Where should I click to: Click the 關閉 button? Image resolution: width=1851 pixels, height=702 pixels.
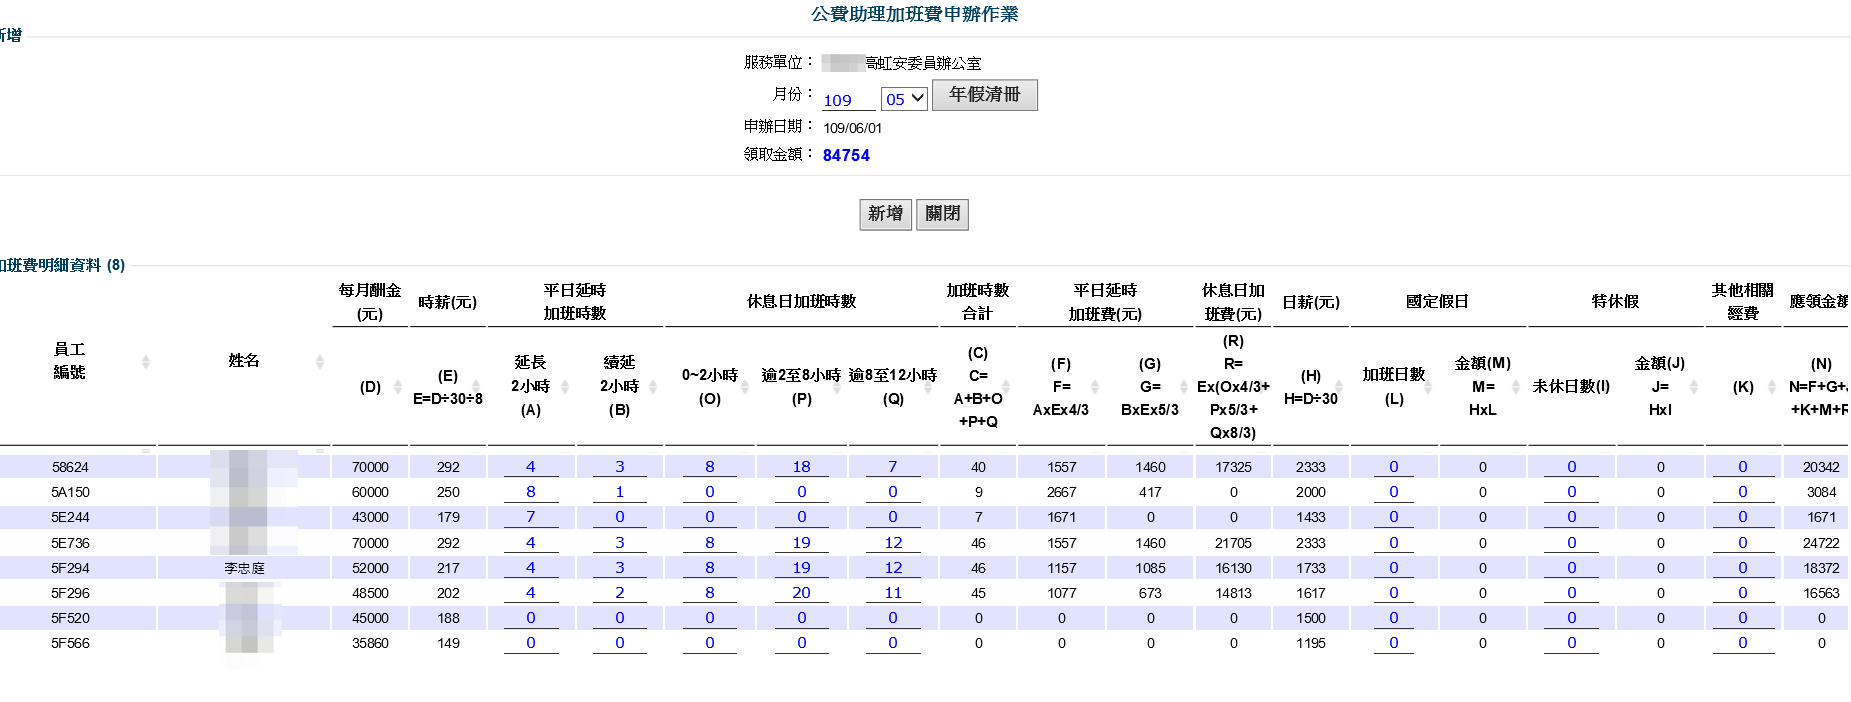[942, 214]
